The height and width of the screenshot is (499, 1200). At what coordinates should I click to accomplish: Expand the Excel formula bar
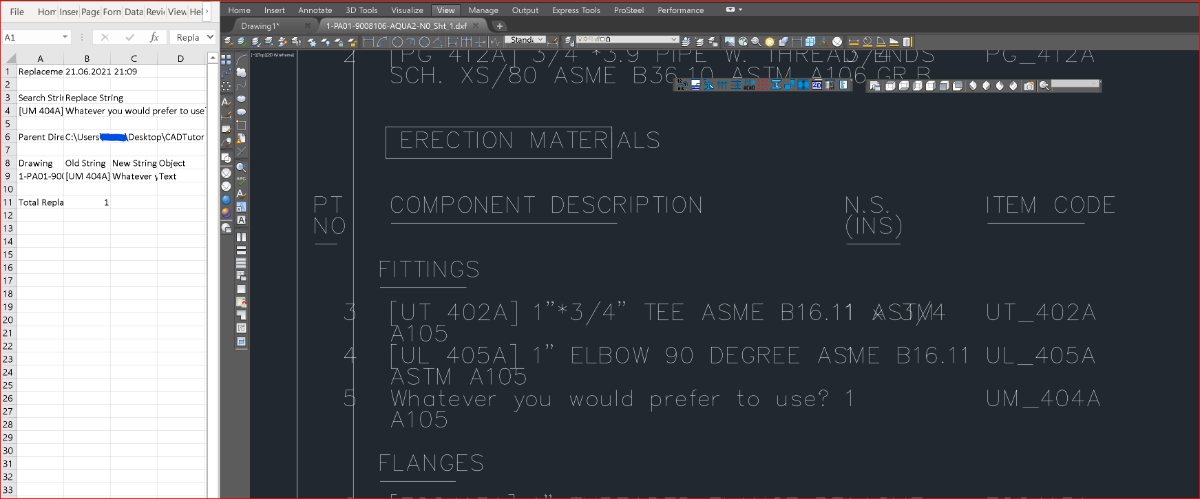[x=211, y=37]
